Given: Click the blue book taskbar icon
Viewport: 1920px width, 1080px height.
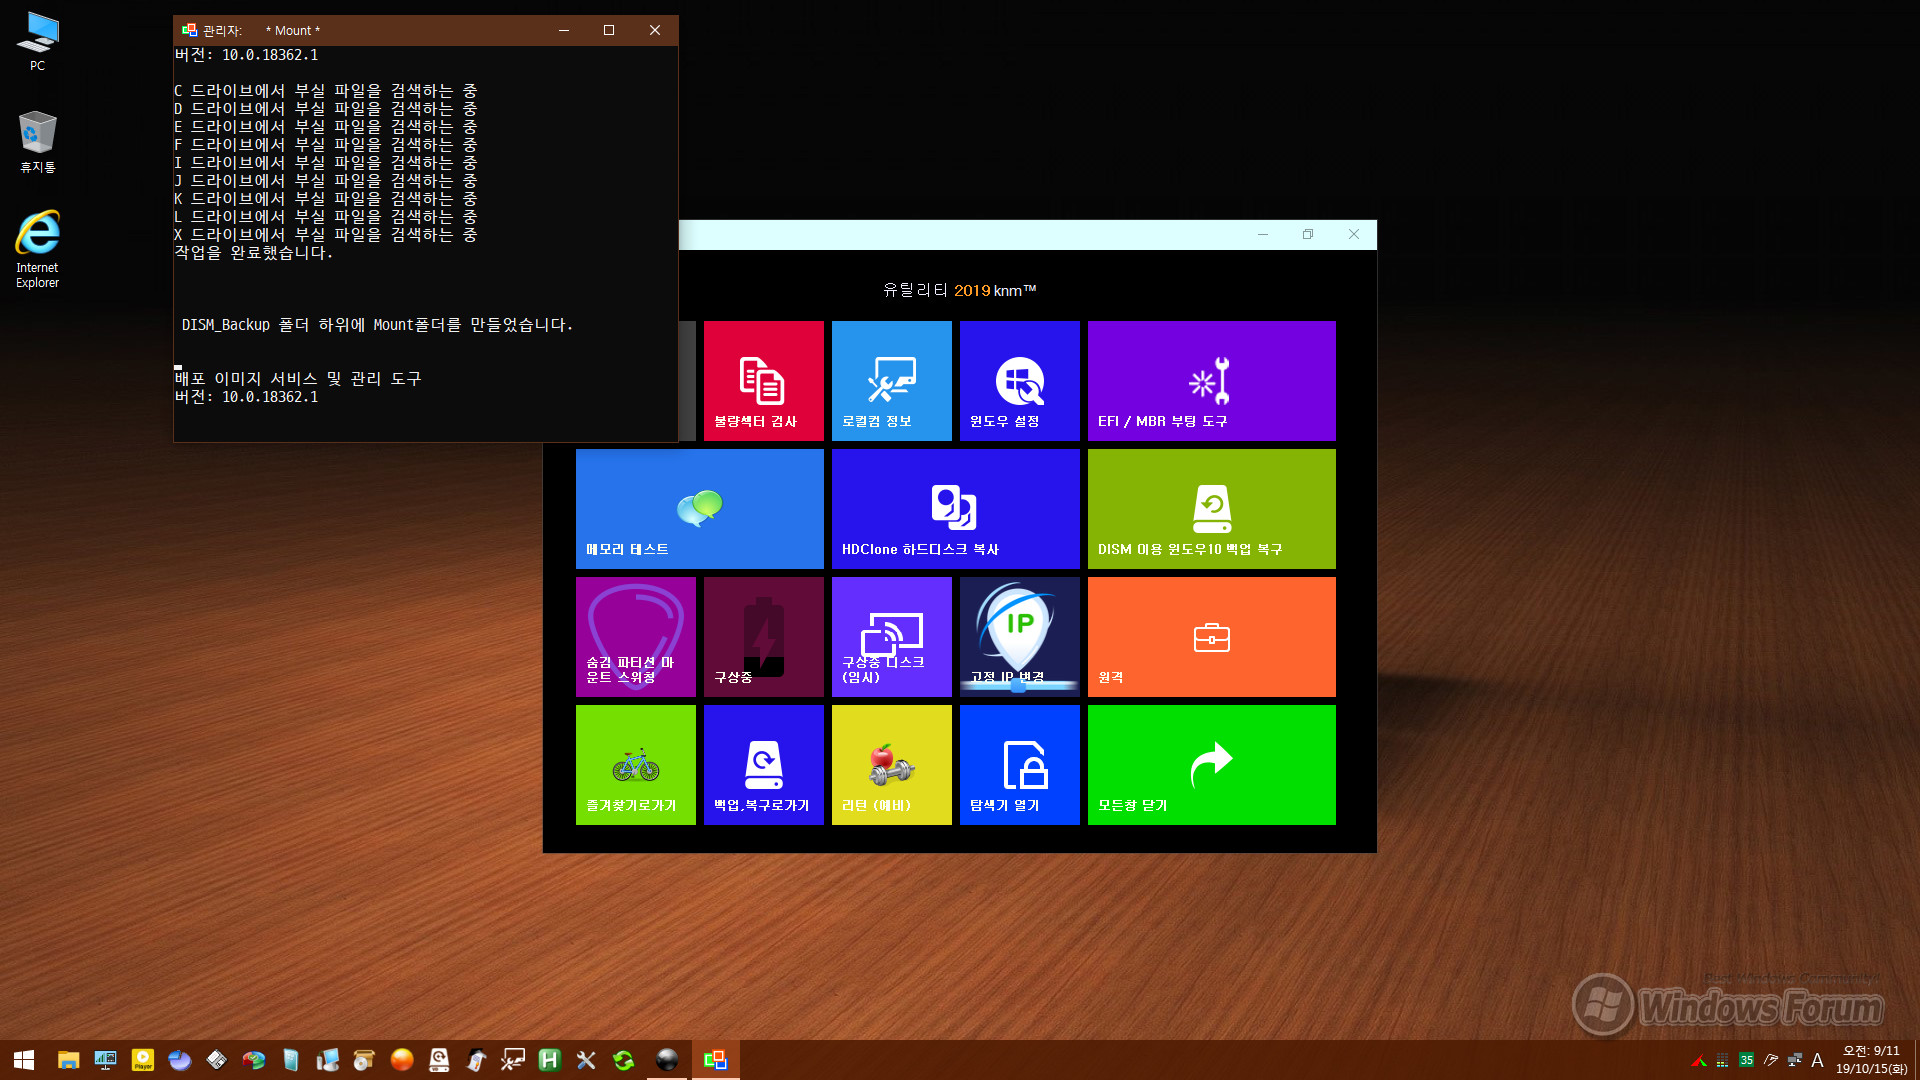Looking at the screenshot, I should pyautogui.click(x=290, y=1059).
